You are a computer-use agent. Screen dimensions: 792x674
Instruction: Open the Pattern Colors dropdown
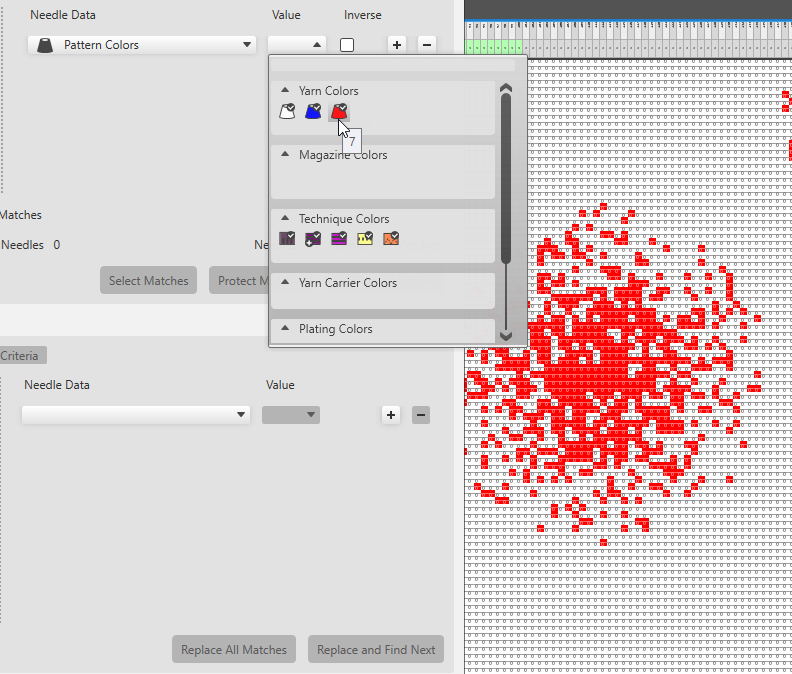[142, 45]
